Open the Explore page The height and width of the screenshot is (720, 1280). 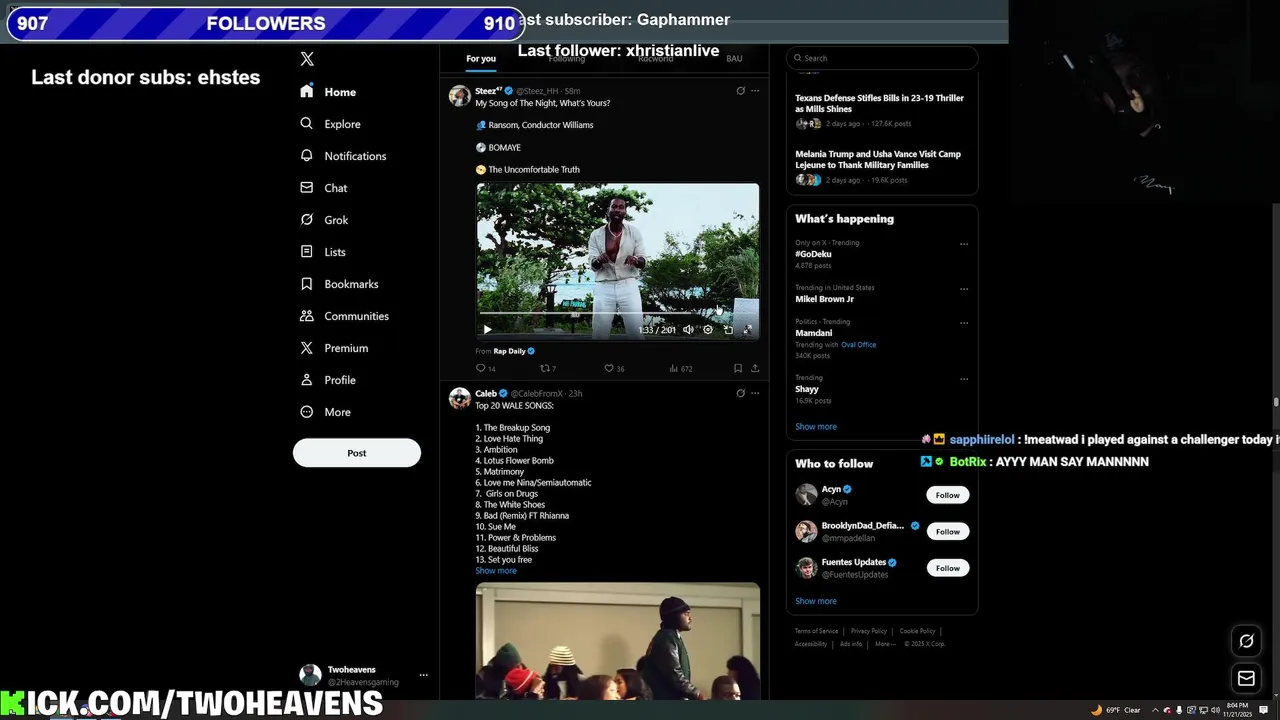point(330,124)
